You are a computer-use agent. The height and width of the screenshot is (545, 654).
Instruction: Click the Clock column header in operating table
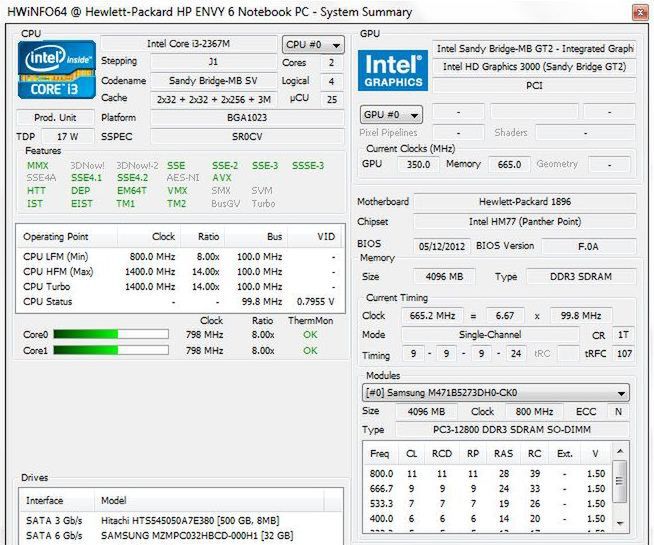tap(149, 236)
